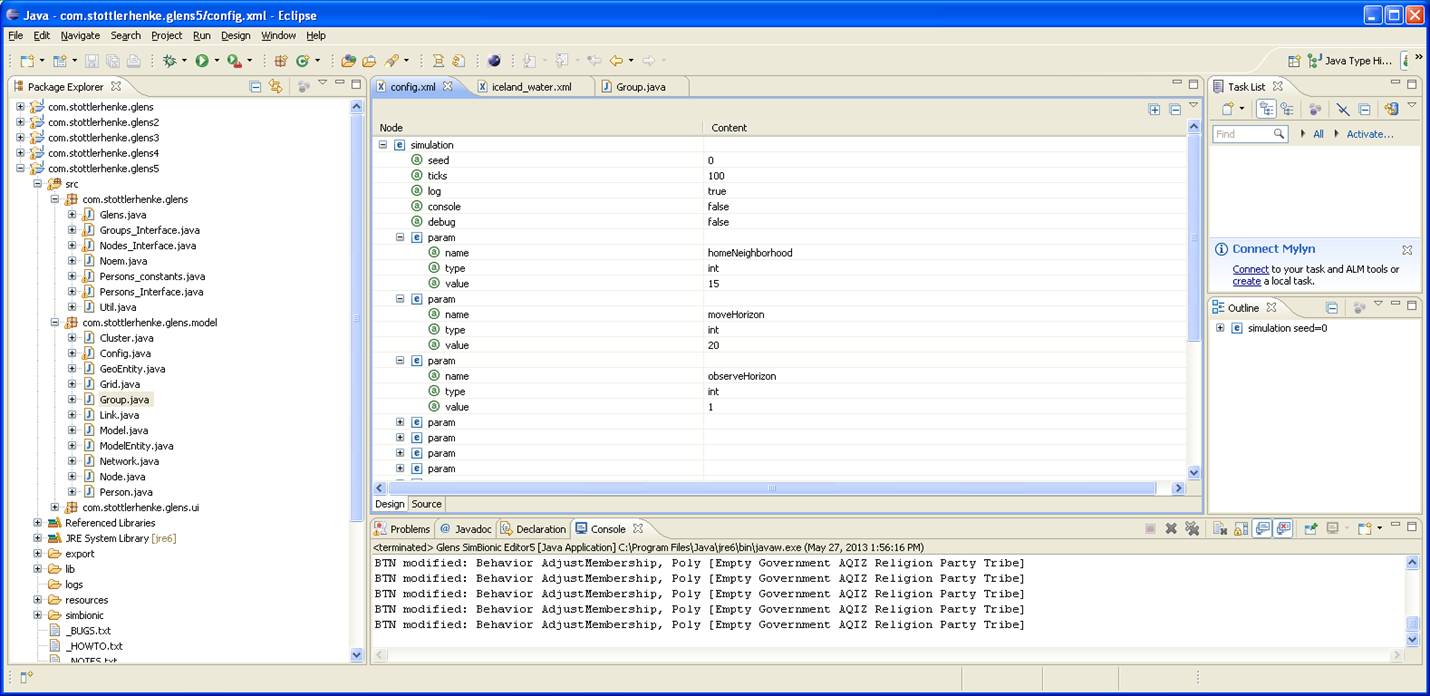Image resolution: width=1430 pixels, height=696 pixels.
Task: Collapse the com.stottlerhenke.glens5 project
Action: pos(20,169)
